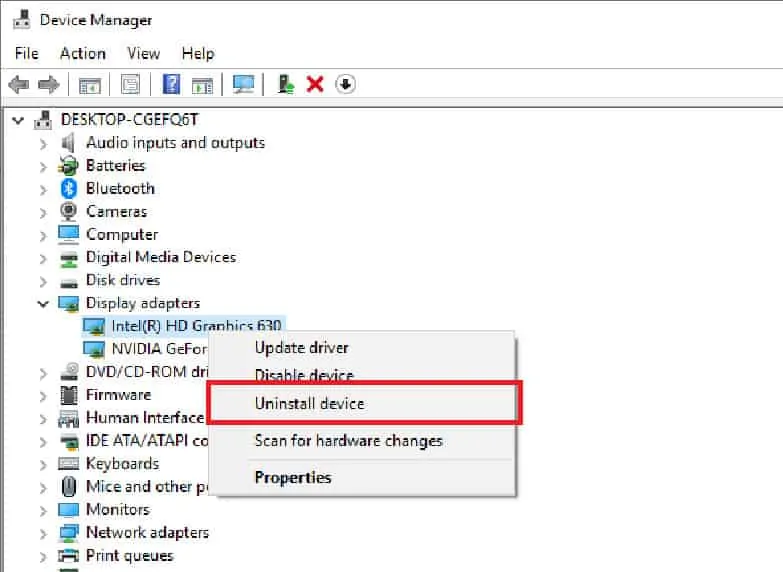Screen dimensions: 783x572
Task: Click the blue Help question-mark icon
Action: click(x=171, y=84)
